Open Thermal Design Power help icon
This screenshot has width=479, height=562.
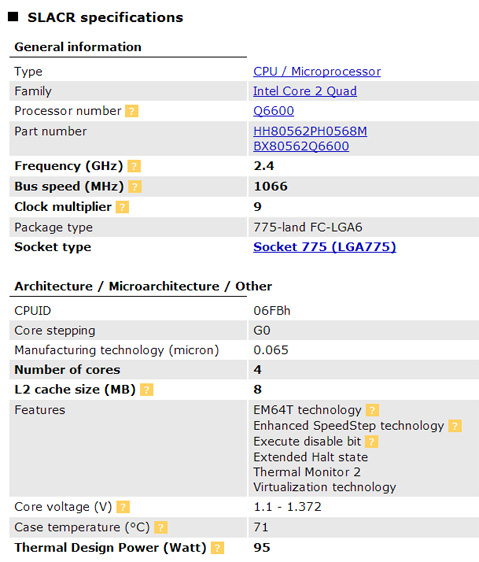click(217, 548)
